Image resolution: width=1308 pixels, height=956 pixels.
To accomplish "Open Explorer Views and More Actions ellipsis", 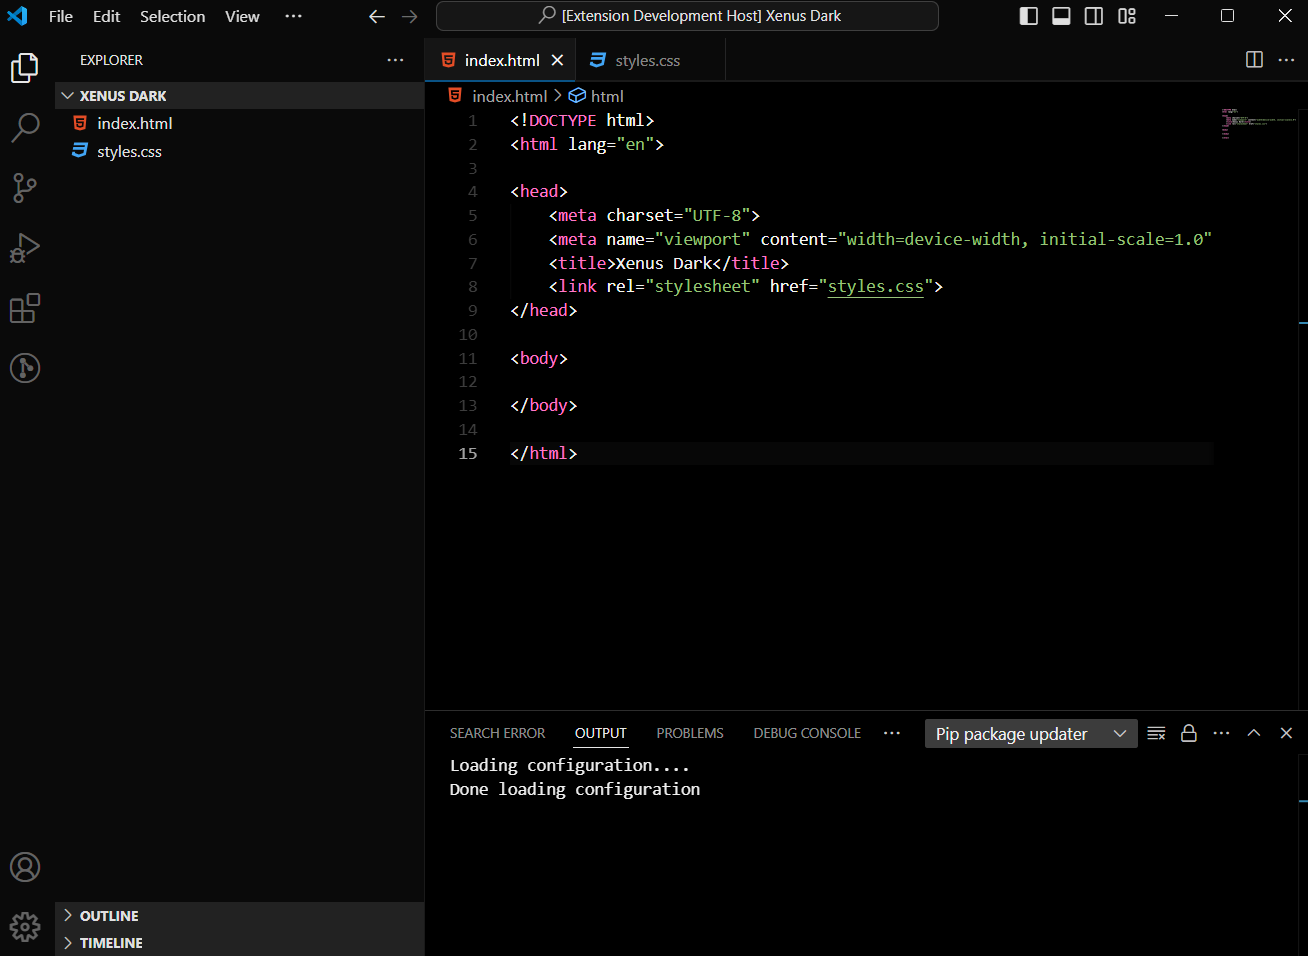I will point(396,60).
